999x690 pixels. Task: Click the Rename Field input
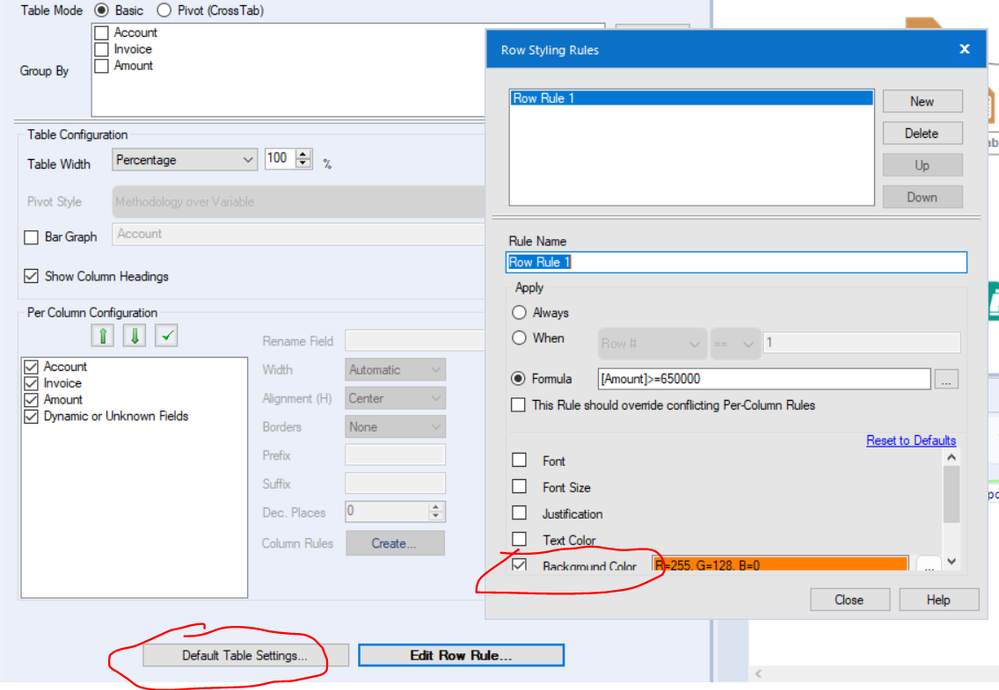point(415,340)
